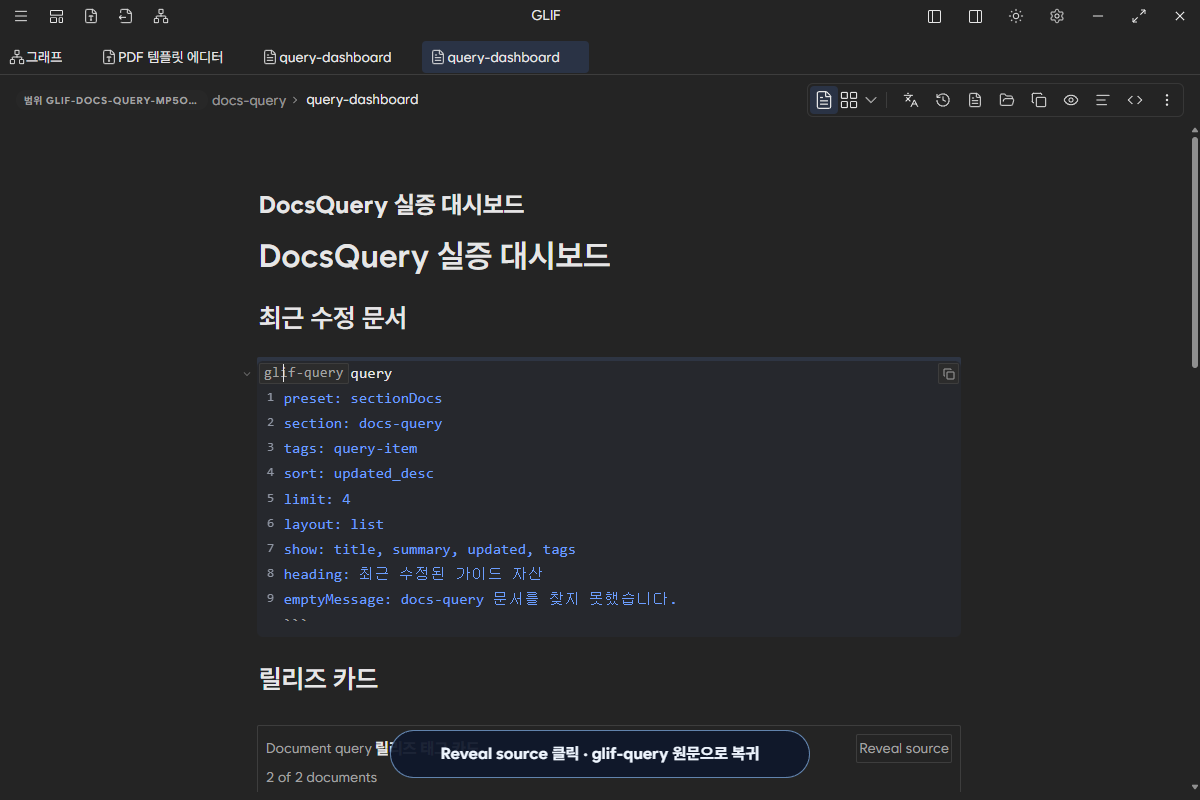Click the code line 'sort: updated_desc'
Screen dimensions: 1200x800
pyautogui.click(x=358, y=473)
